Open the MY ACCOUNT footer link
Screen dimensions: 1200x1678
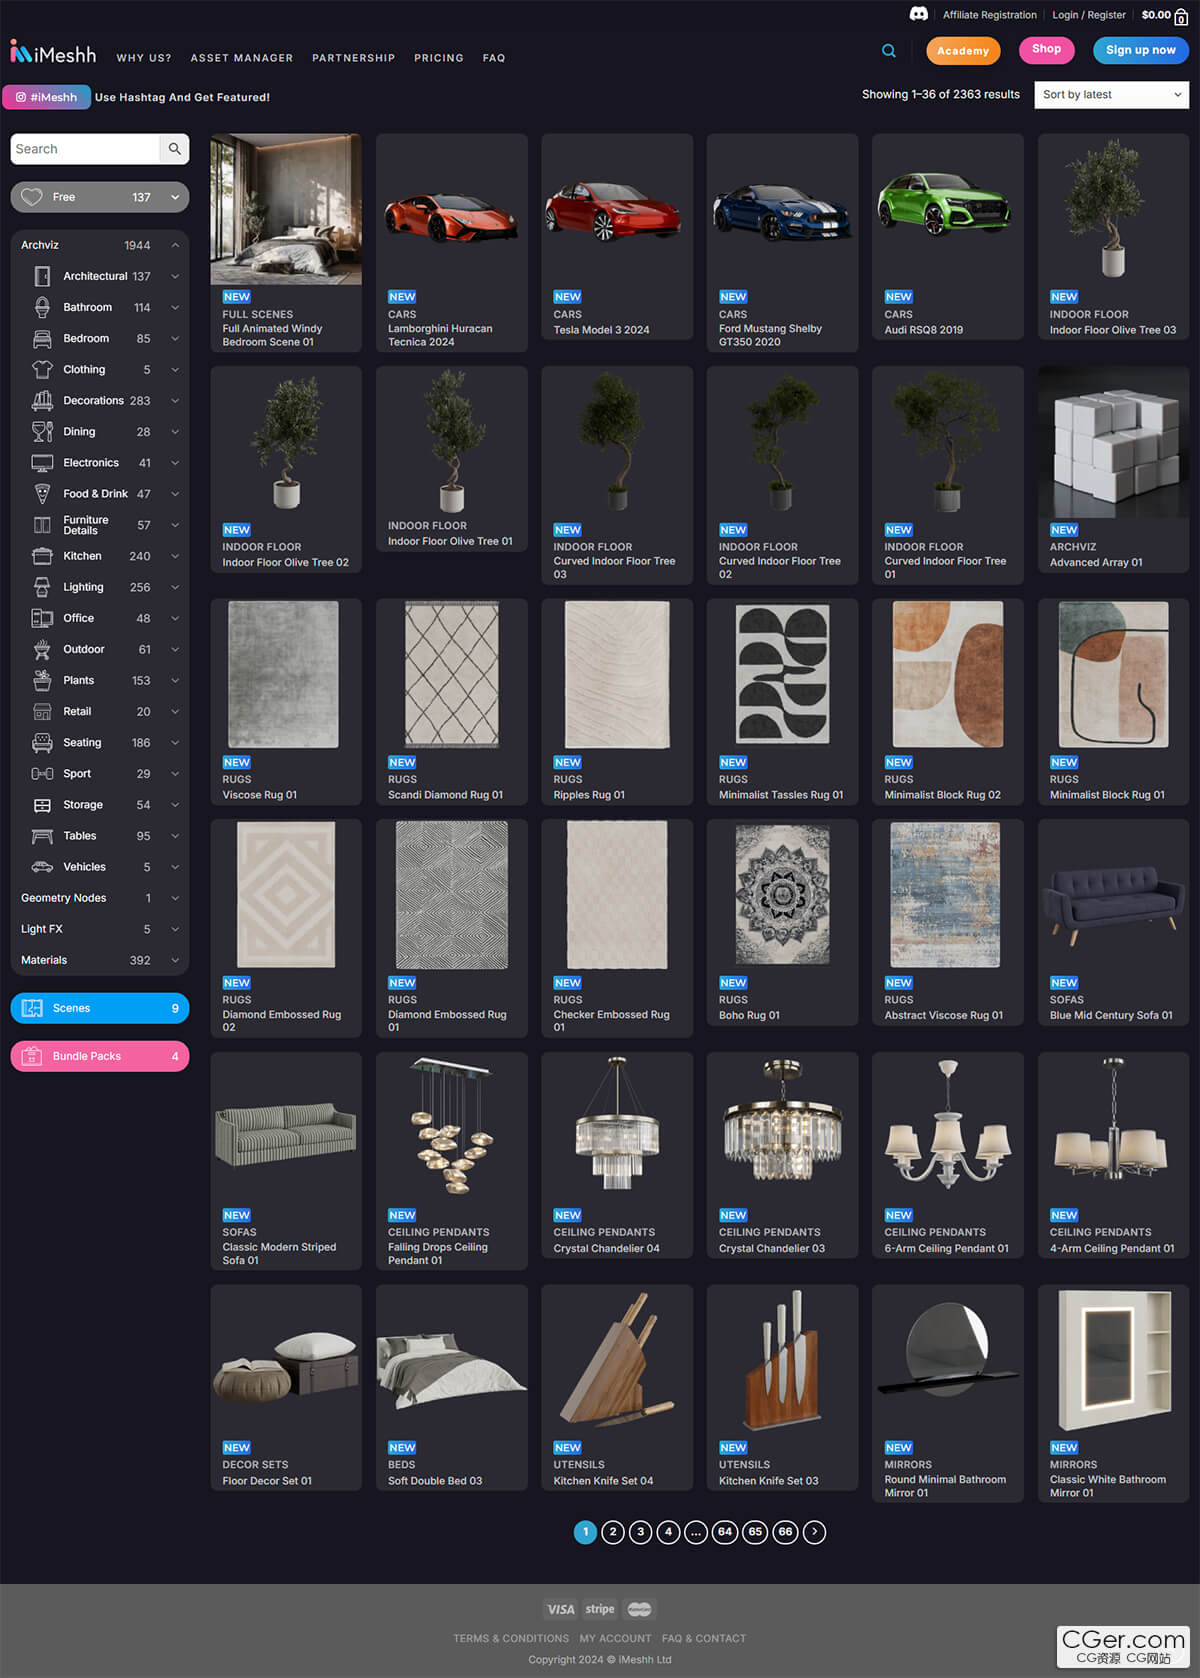[615, 1638]
